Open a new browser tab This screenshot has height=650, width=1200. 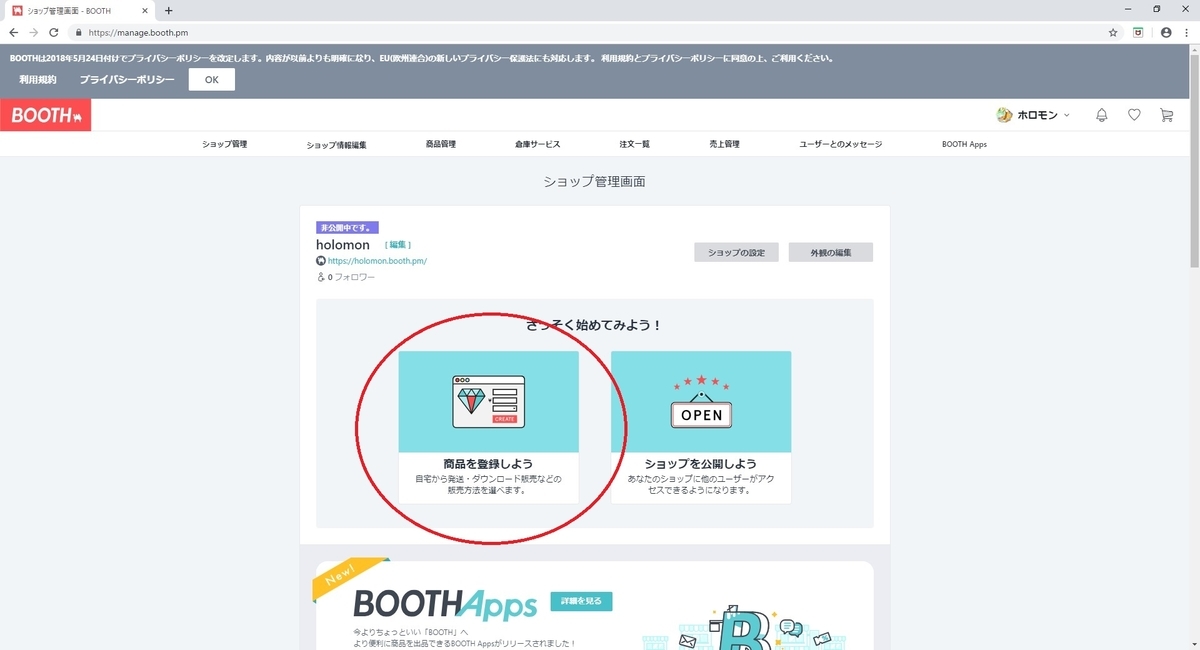coord(168,10)
